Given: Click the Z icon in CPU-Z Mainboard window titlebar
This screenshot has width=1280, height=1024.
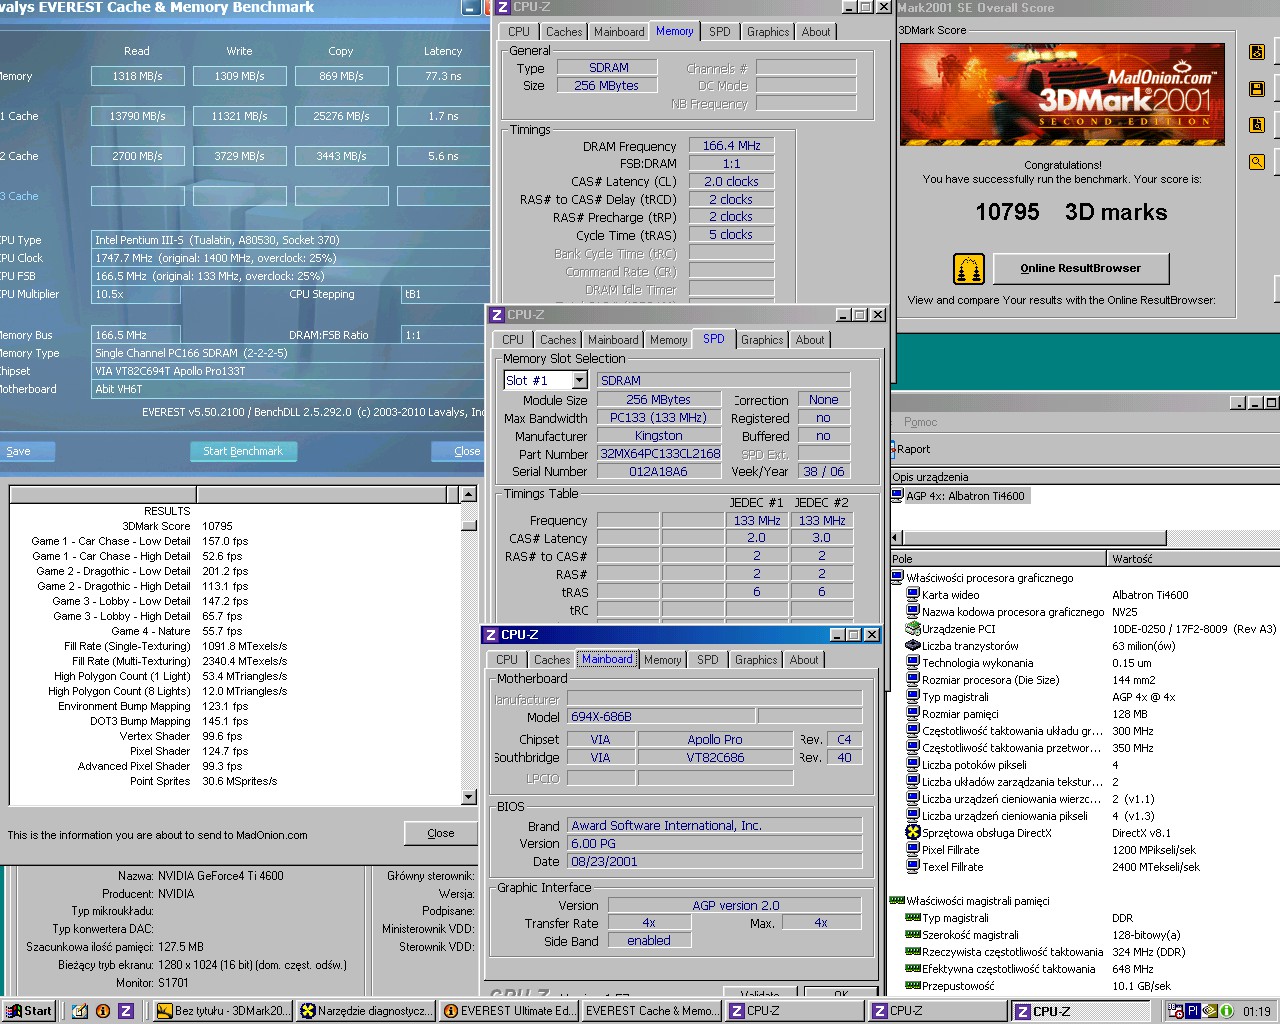Looking at the screenshot, I should (x=491, y=635).
